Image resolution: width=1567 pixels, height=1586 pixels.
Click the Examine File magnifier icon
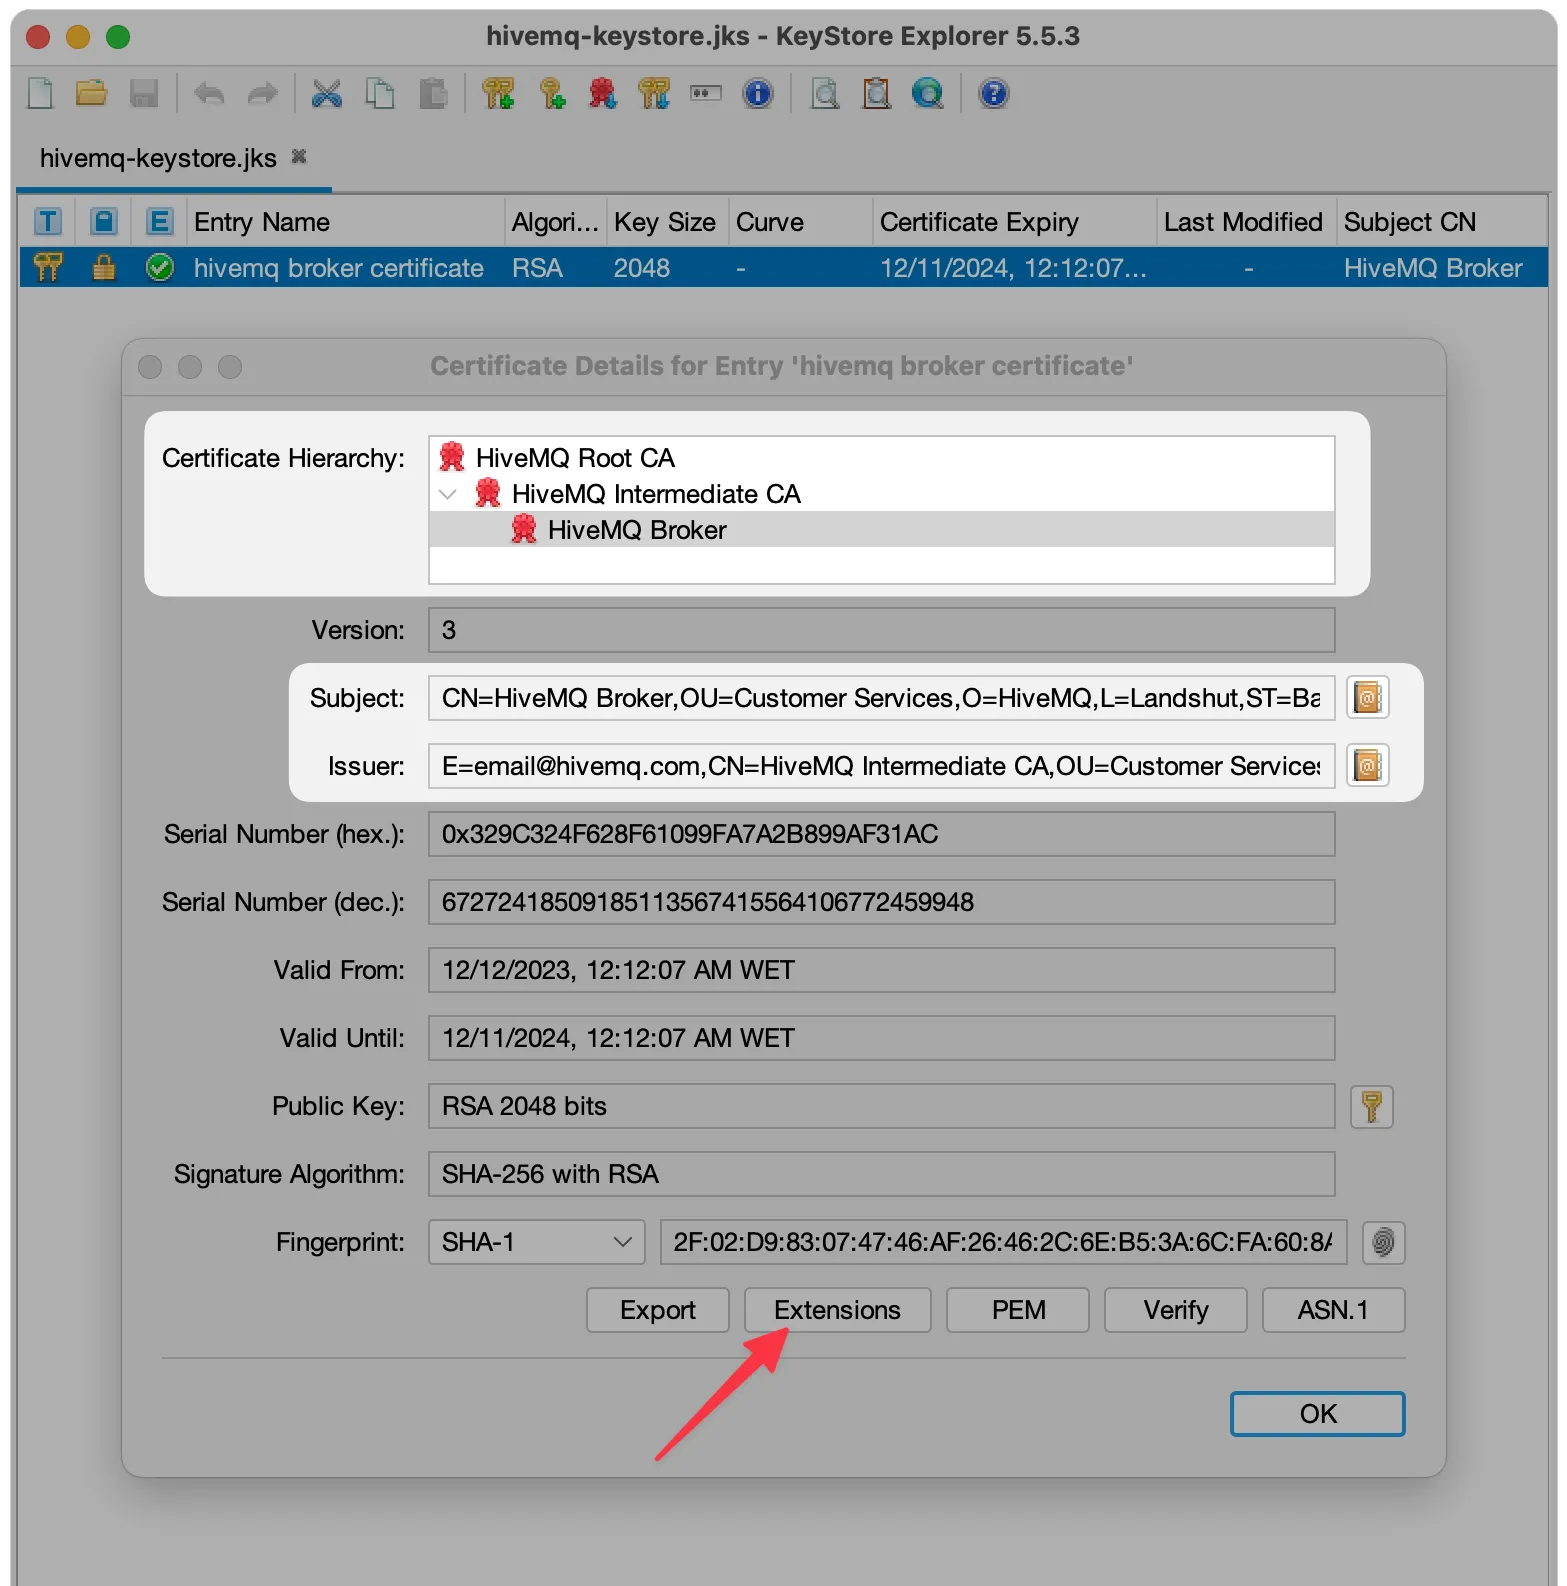click(x=824, y=94)
